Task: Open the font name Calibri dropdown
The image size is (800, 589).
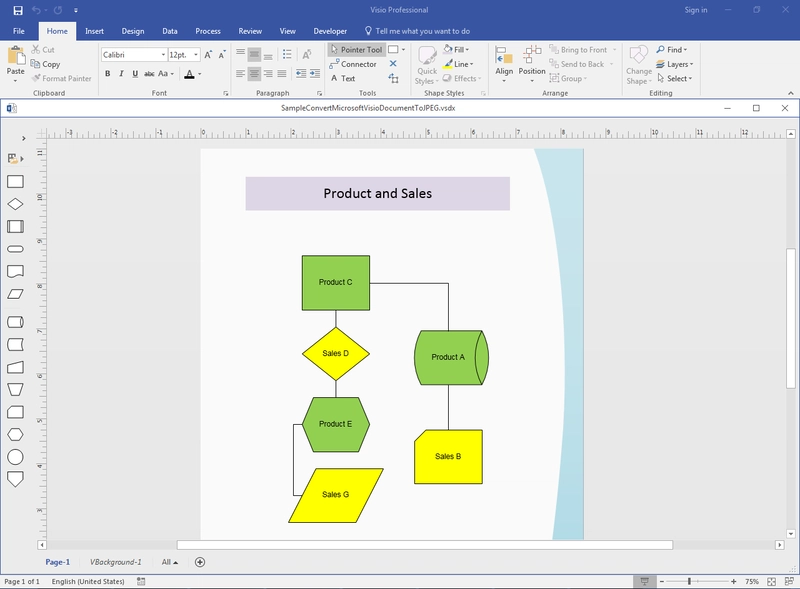Action: click(x=163, y=55)
